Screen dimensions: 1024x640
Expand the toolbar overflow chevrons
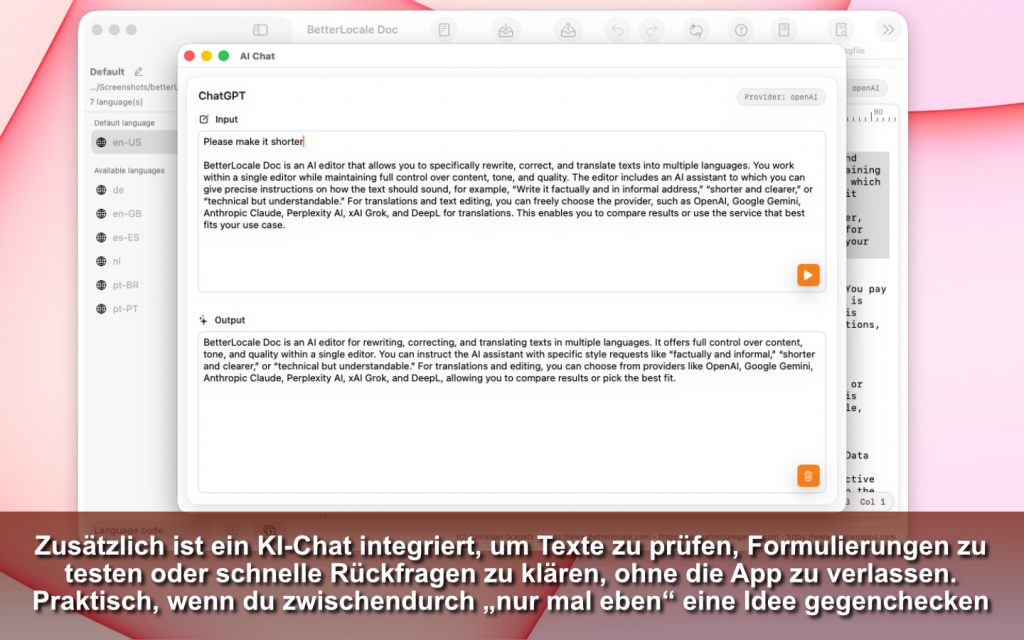[x=886, y=30]
